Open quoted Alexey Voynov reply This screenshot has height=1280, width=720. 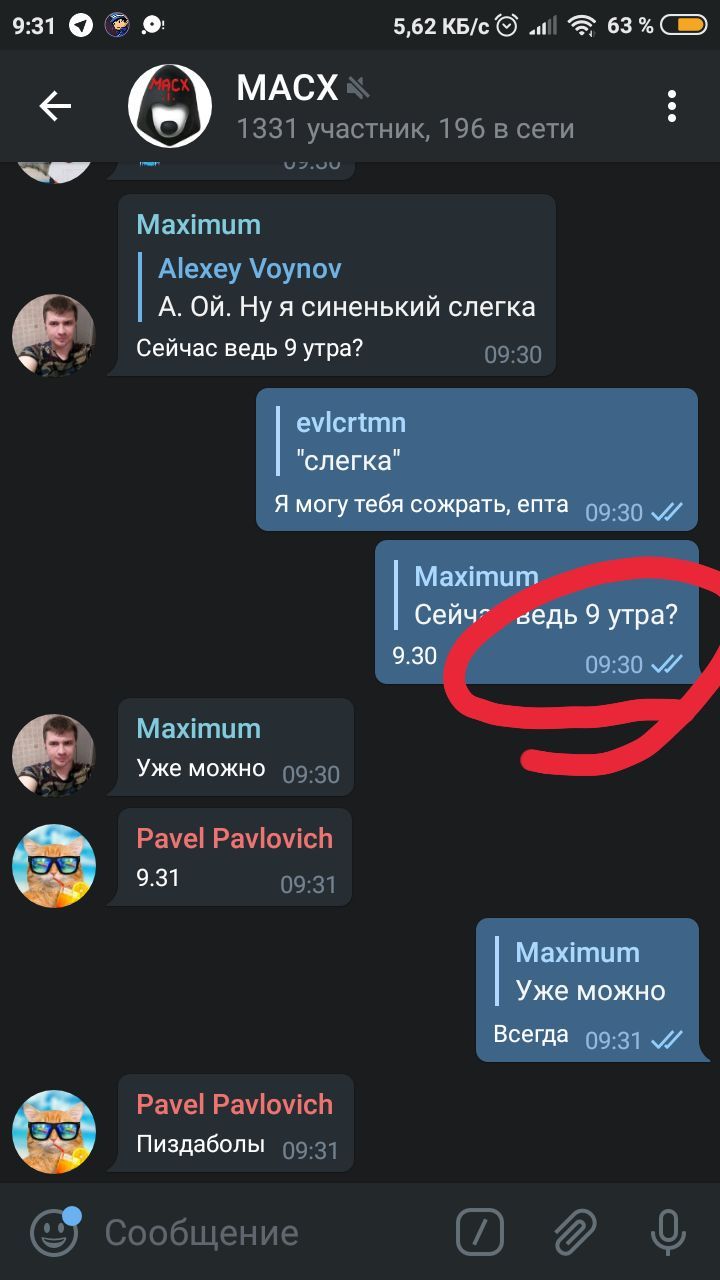pos(345,287)
